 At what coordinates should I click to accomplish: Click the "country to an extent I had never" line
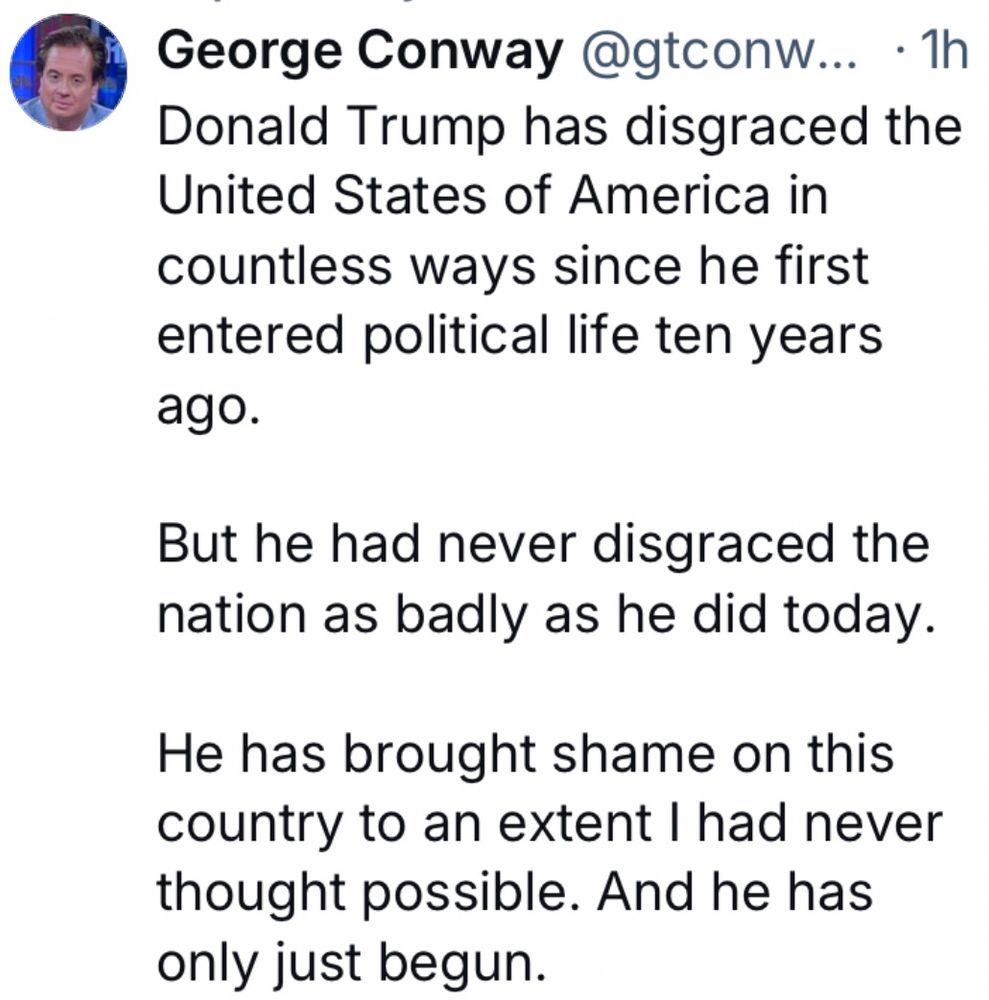(550, 824)
